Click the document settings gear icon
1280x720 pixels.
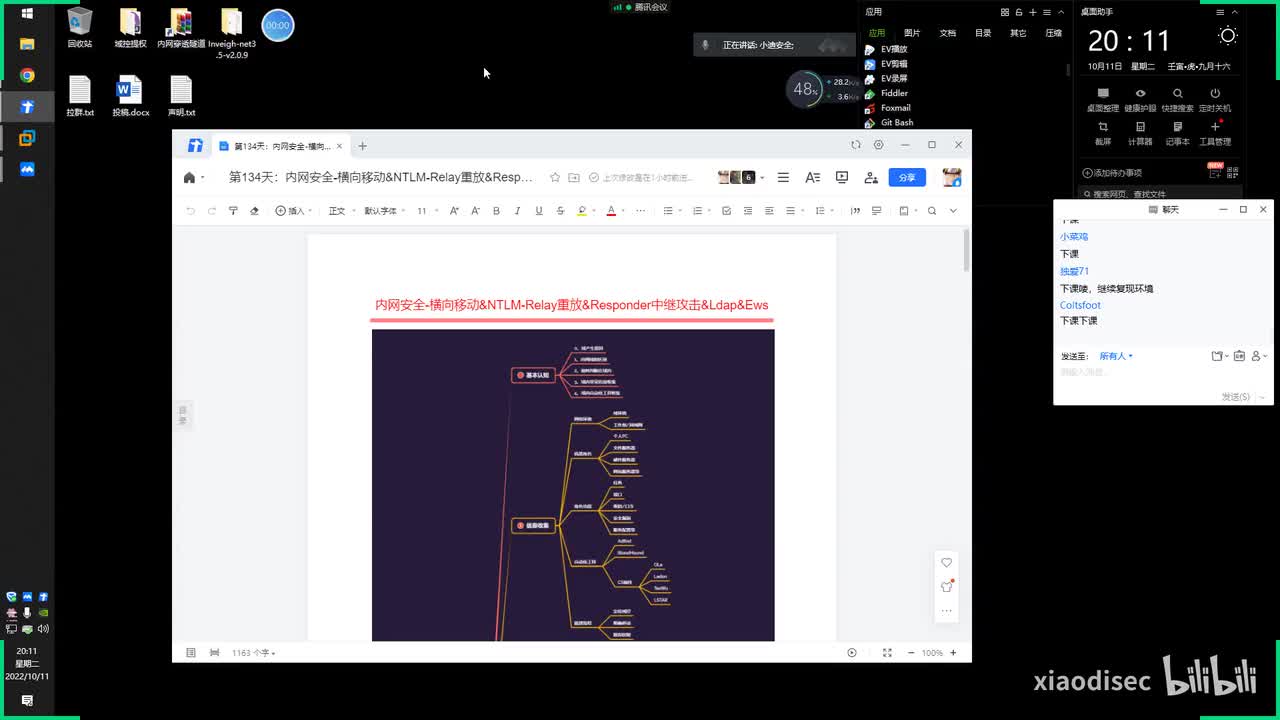879,145
